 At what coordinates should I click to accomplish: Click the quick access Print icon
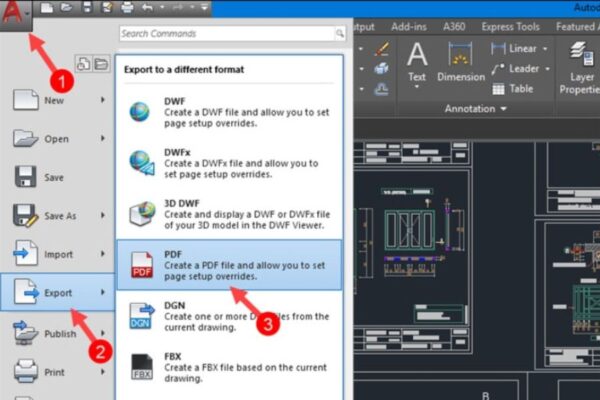tap(127, 8)
